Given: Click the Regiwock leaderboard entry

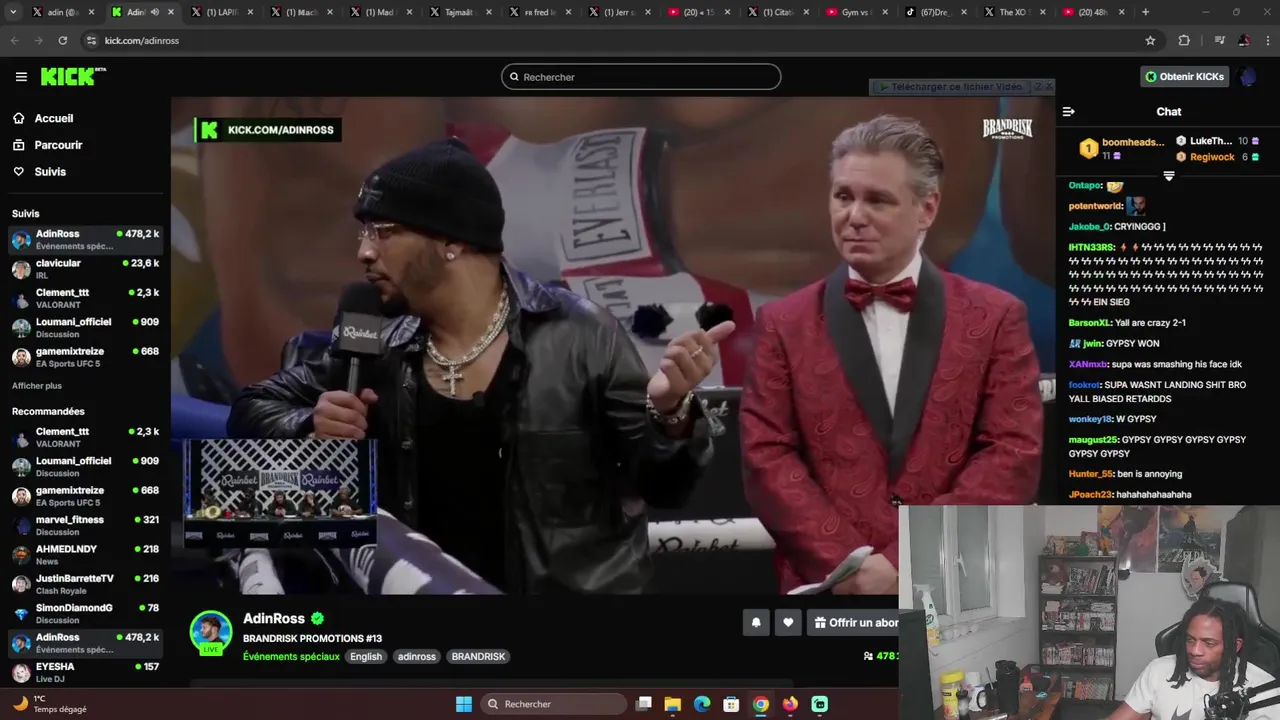Looking at the screenshot, I should click(1216, 157).
